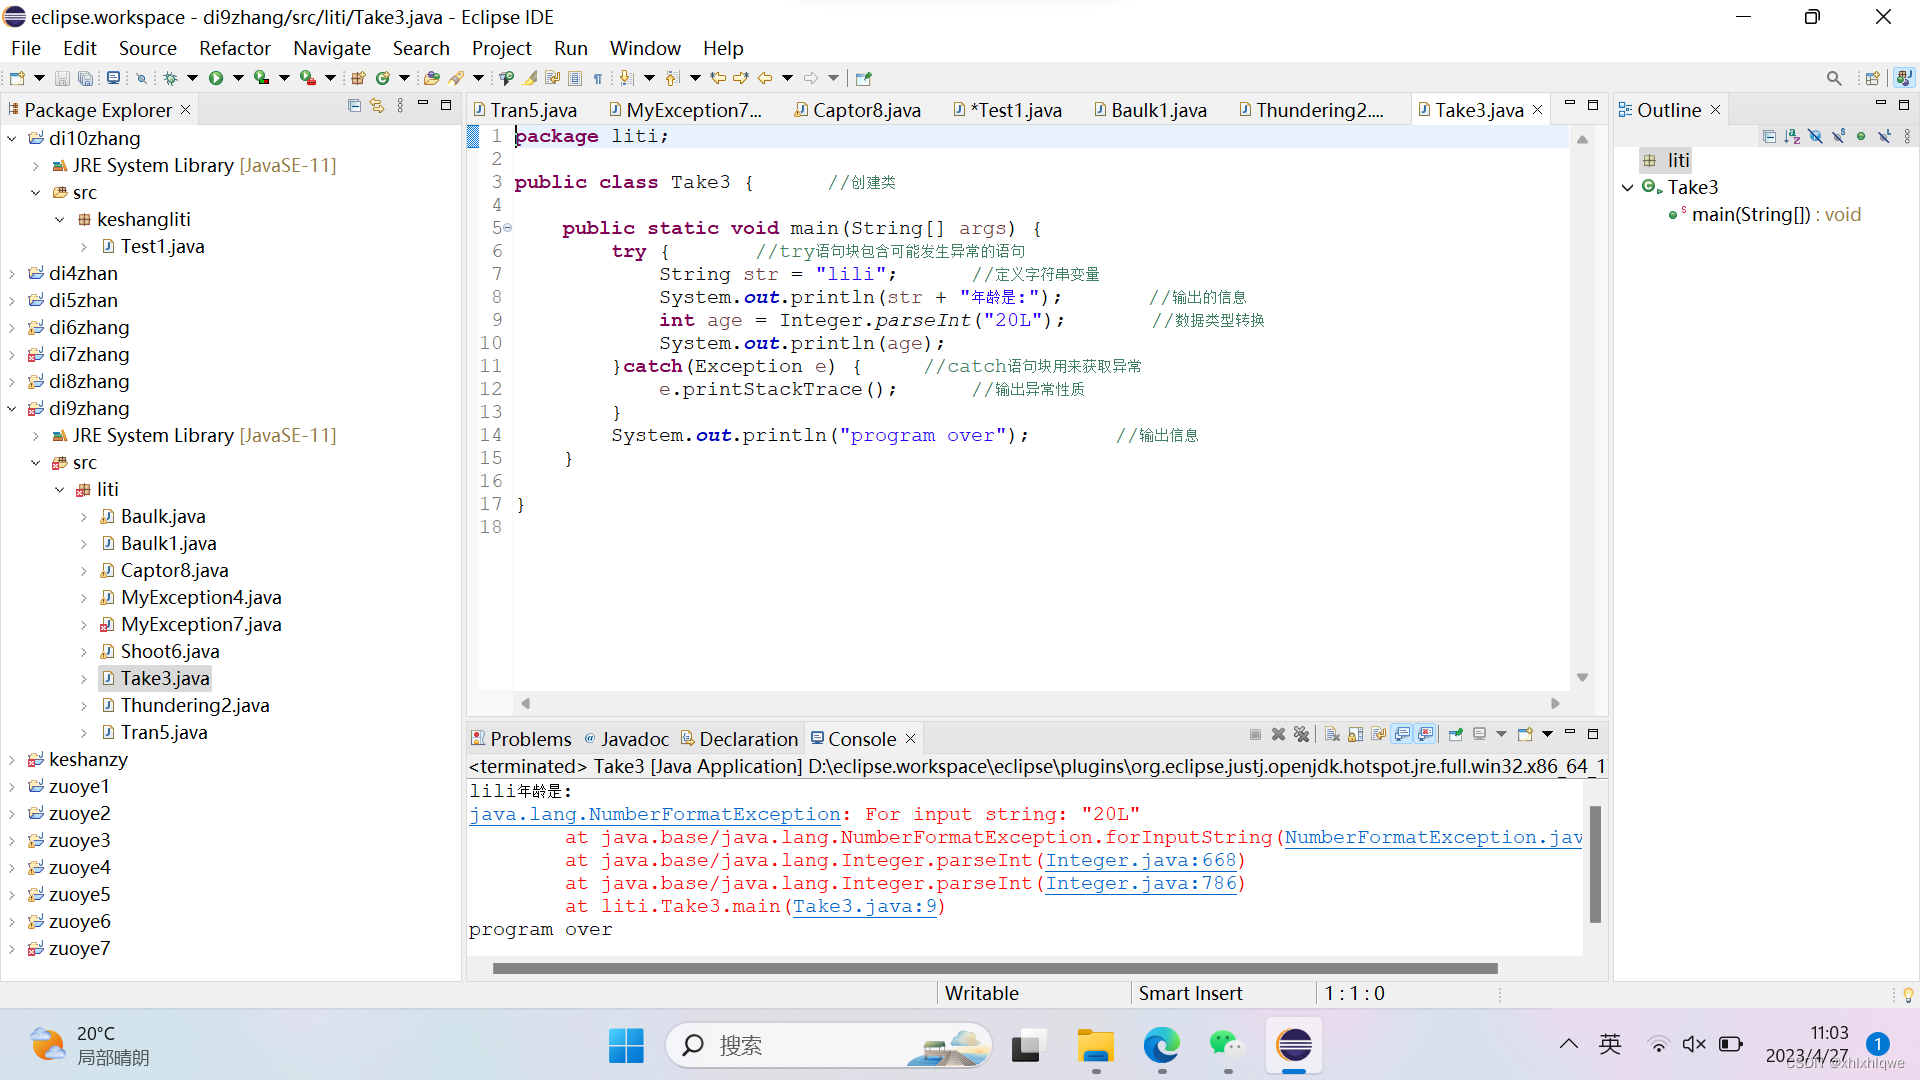Toggle Show Console on standard output change
The height and width of the screenshot is (1080, 1920).
(x=1402, y=735)
